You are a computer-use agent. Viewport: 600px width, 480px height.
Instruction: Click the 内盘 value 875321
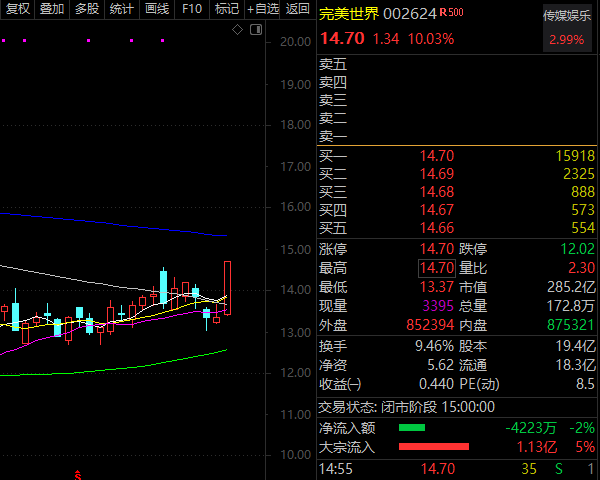click(x=571, y=325)
